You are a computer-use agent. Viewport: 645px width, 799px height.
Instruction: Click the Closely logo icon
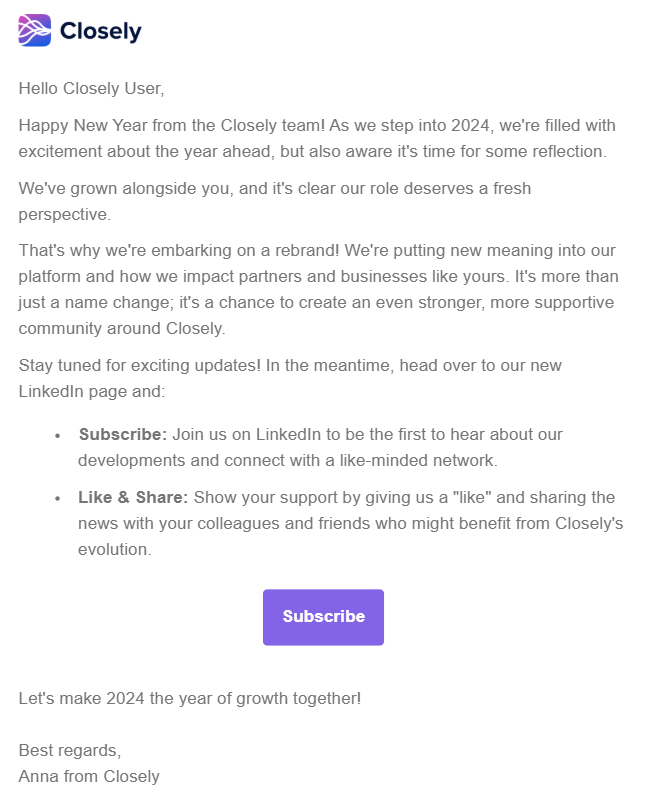pos(35,30)
